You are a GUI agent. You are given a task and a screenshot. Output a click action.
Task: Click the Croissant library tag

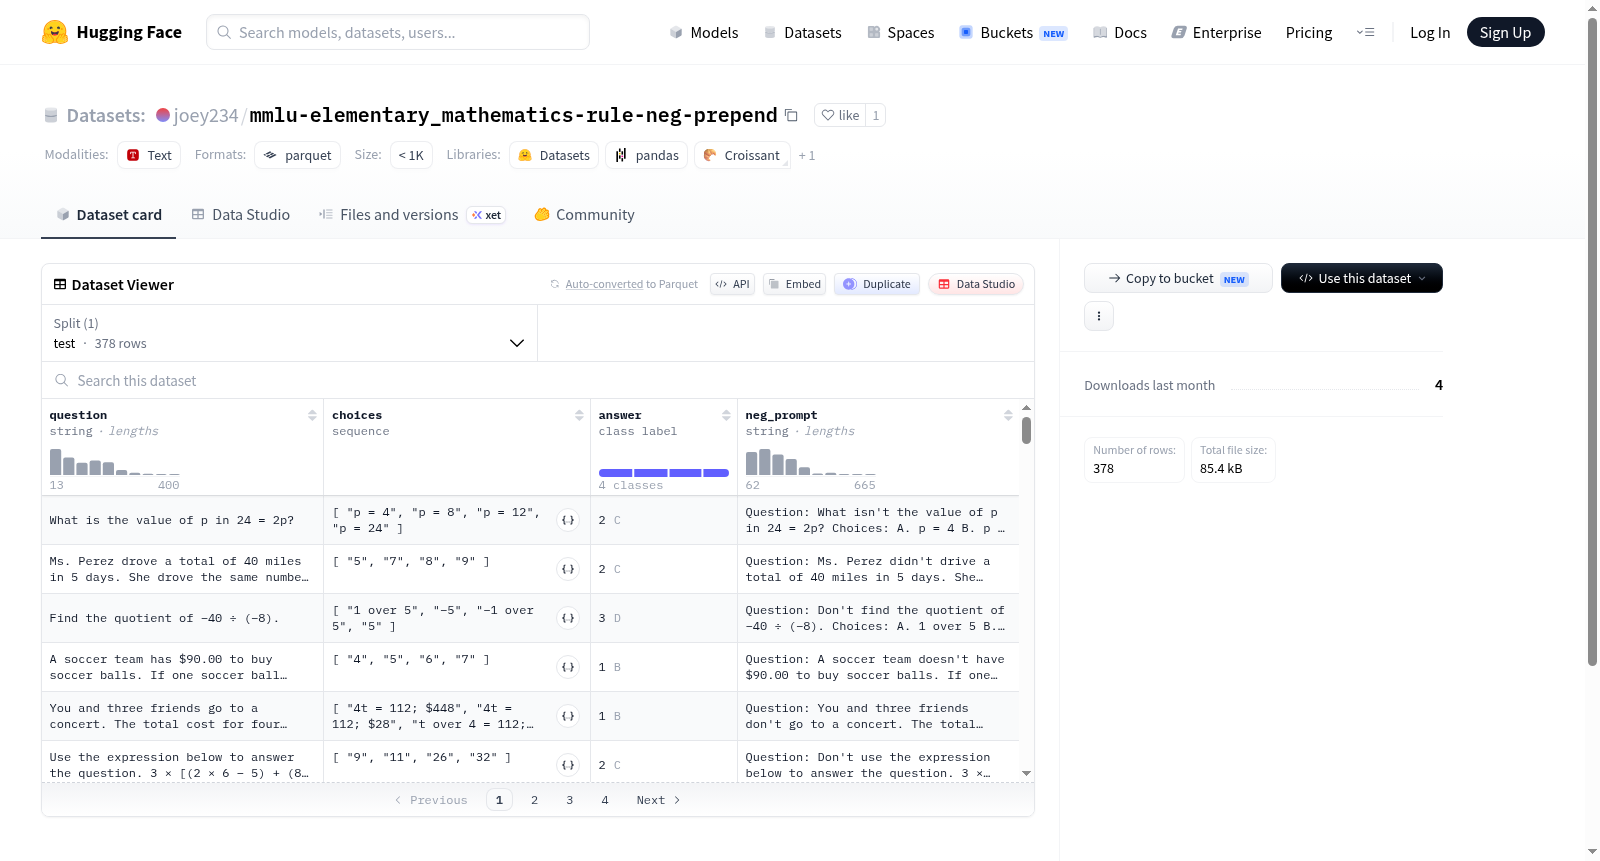pyautogui.click(x=742, y=155)
